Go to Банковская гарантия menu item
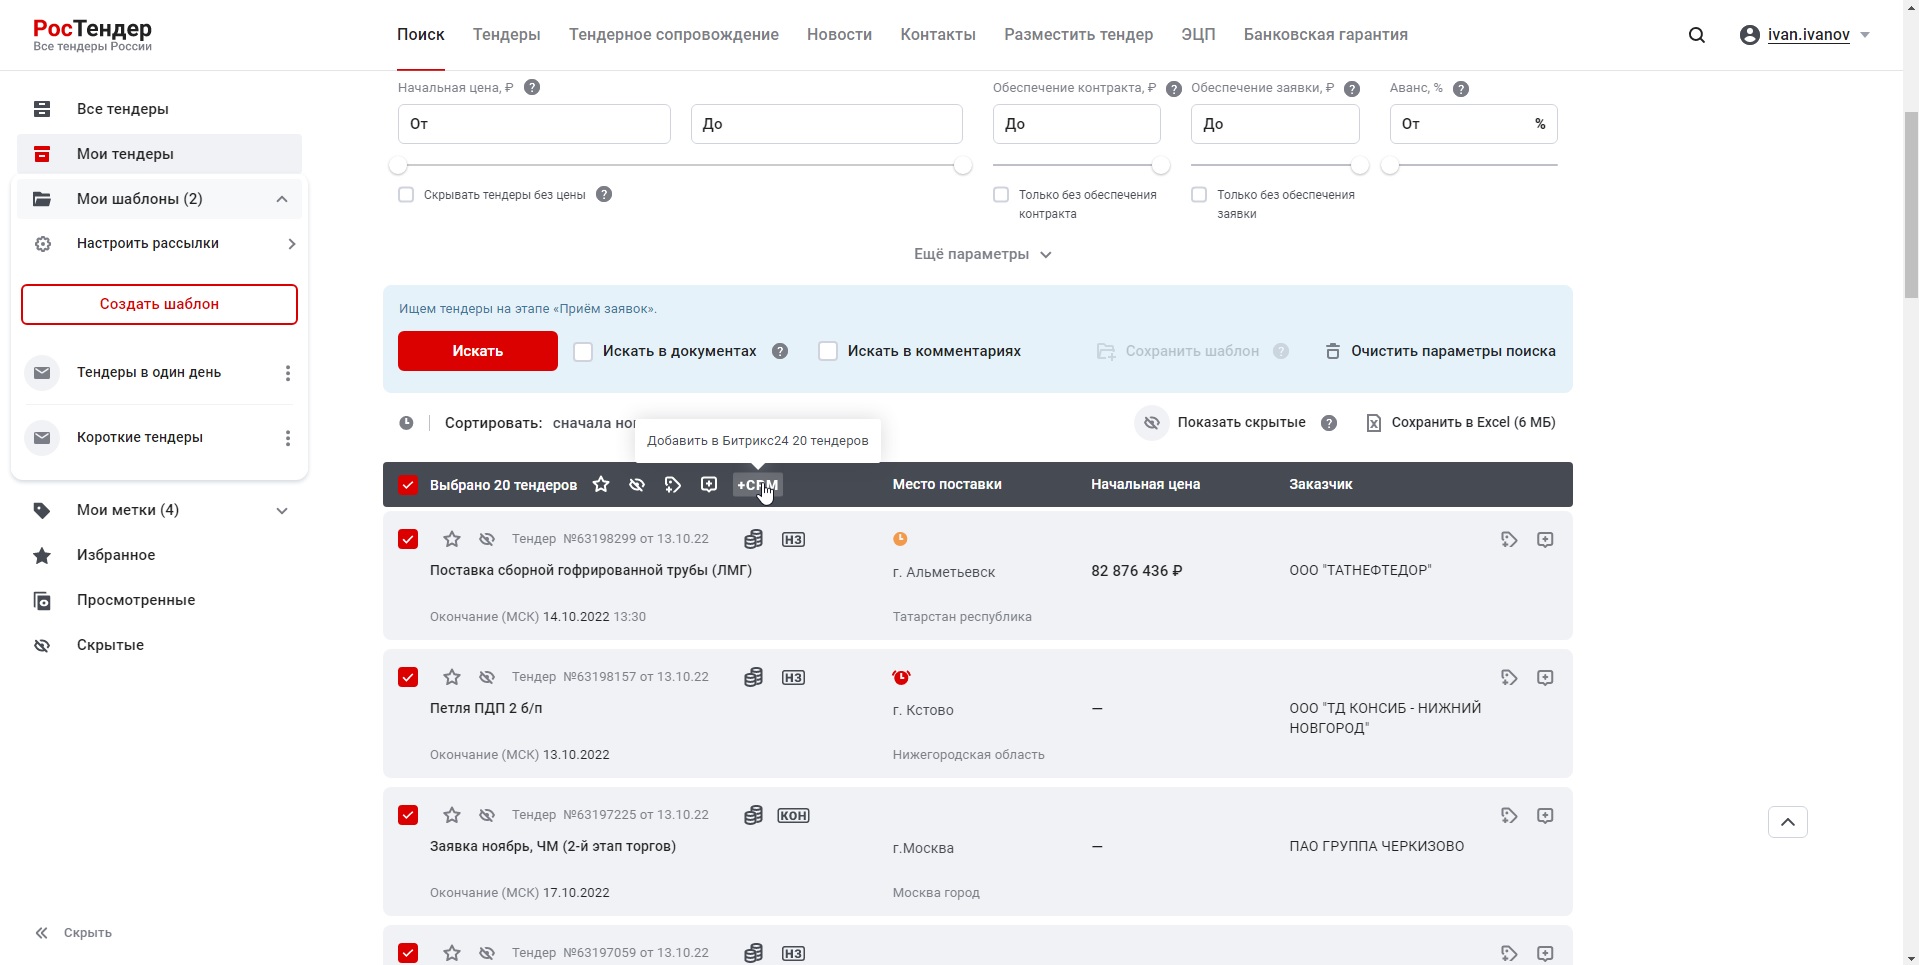Viewport: 1919px width, 965px height. pyautogui.click(x=1325, y=35)
